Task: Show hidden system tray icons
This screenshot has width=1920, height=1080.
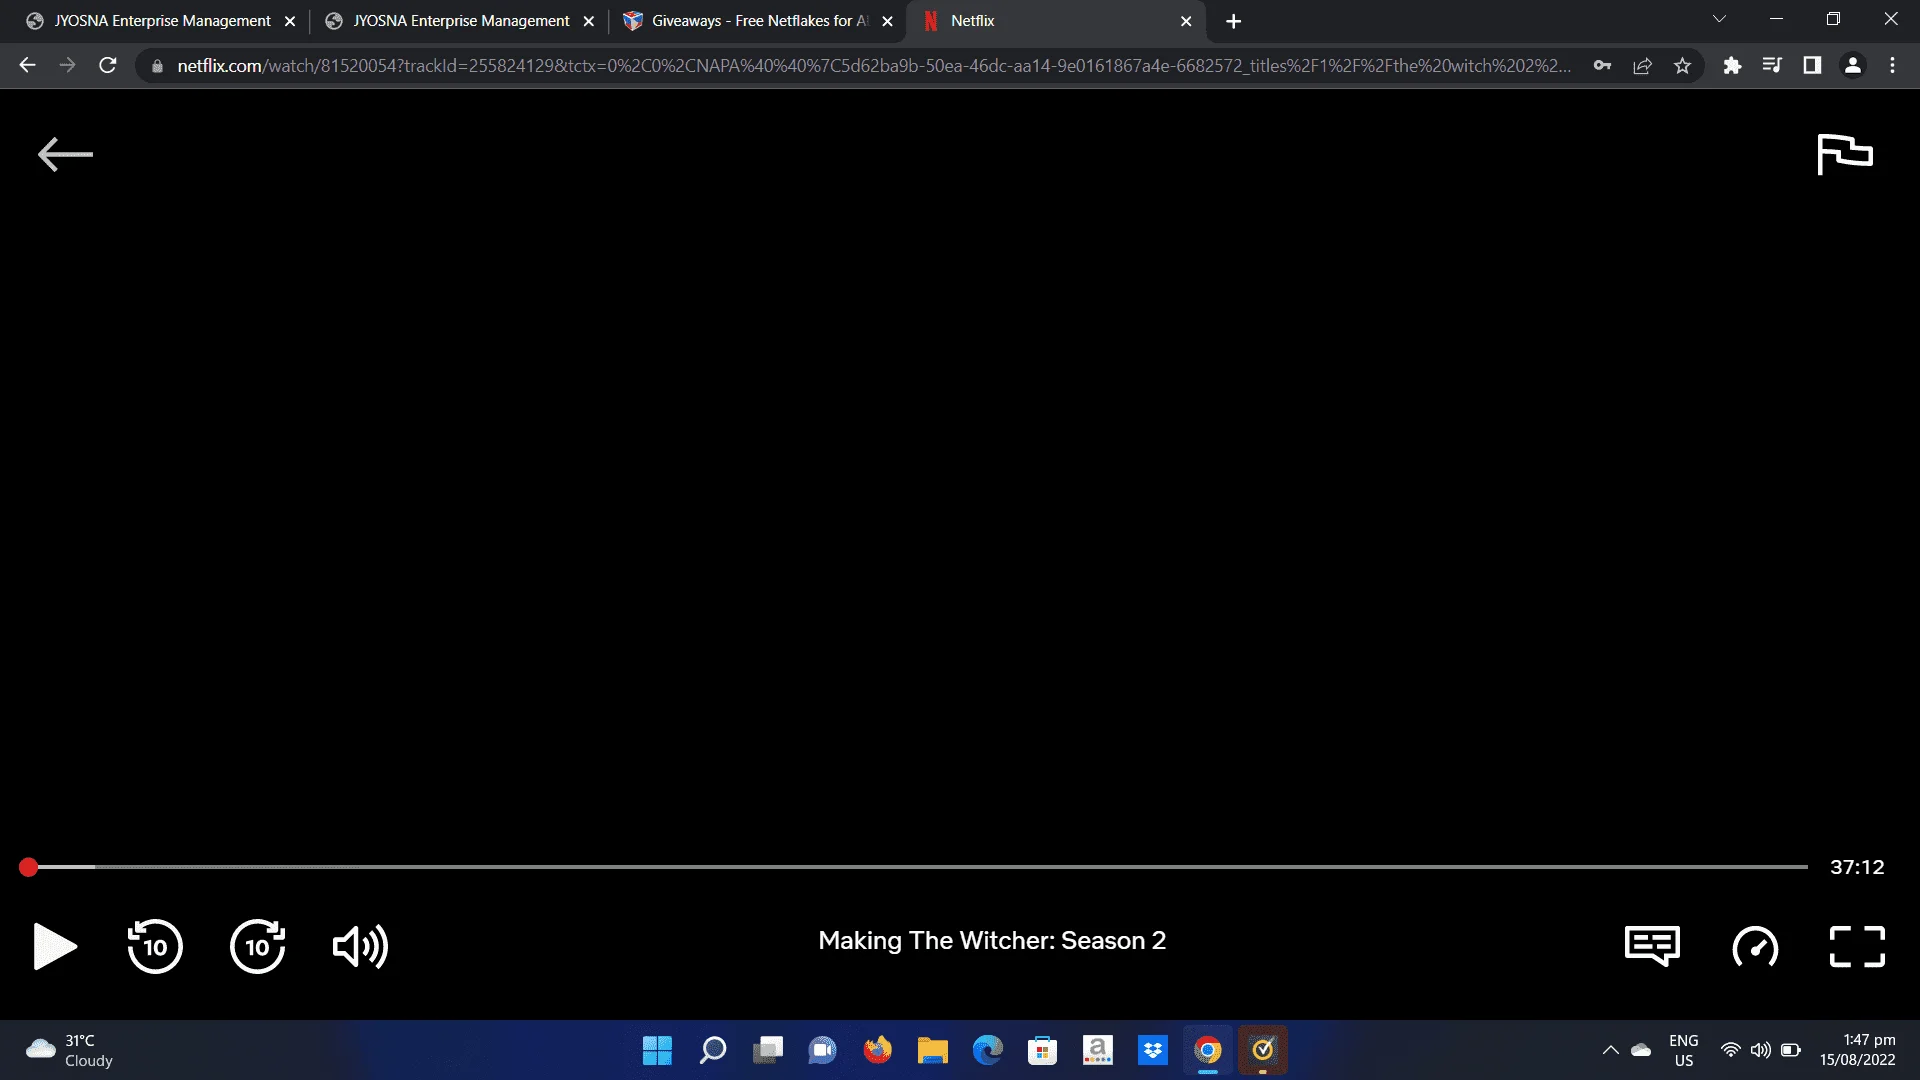Action: pos(1610,1050)
